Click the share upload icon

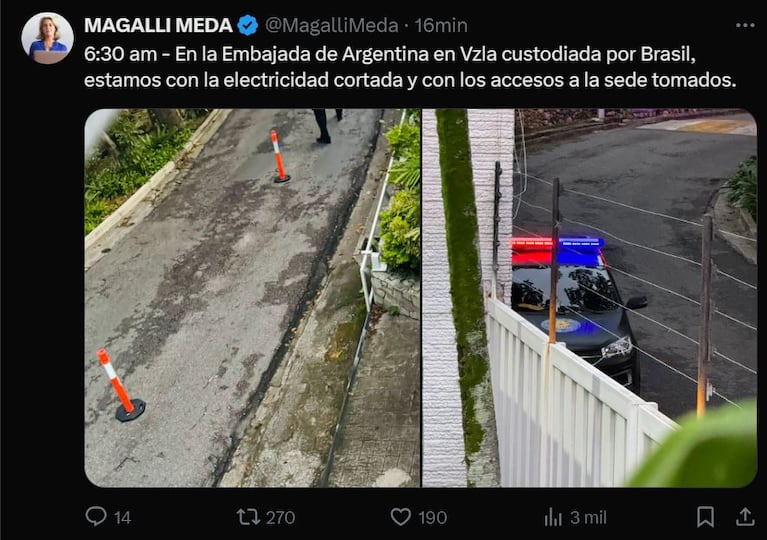click(x=744, y=517)
